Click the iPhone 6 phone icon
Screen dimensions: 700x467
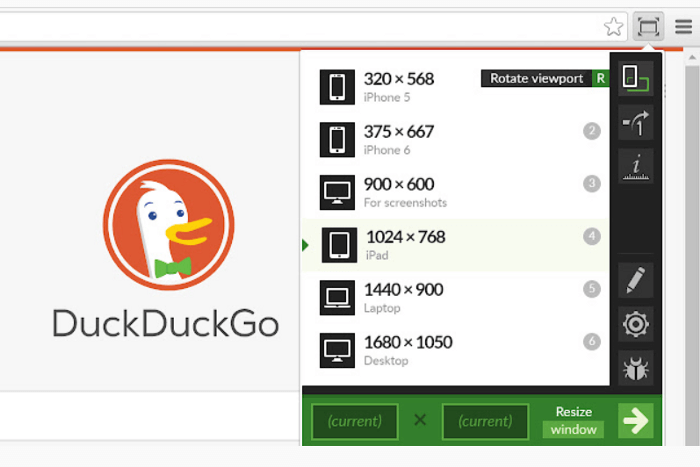337,140
